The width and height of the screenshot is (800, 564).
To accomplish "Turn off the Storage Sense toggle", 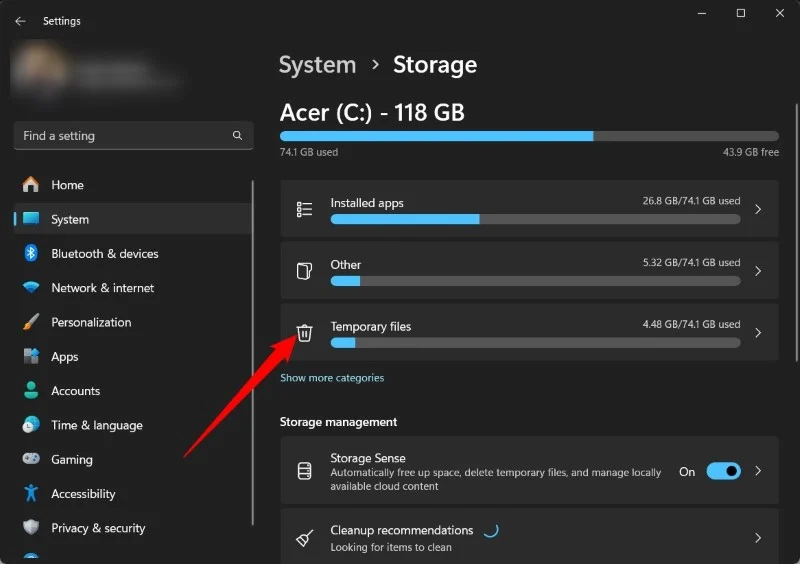I will (723, 471).
